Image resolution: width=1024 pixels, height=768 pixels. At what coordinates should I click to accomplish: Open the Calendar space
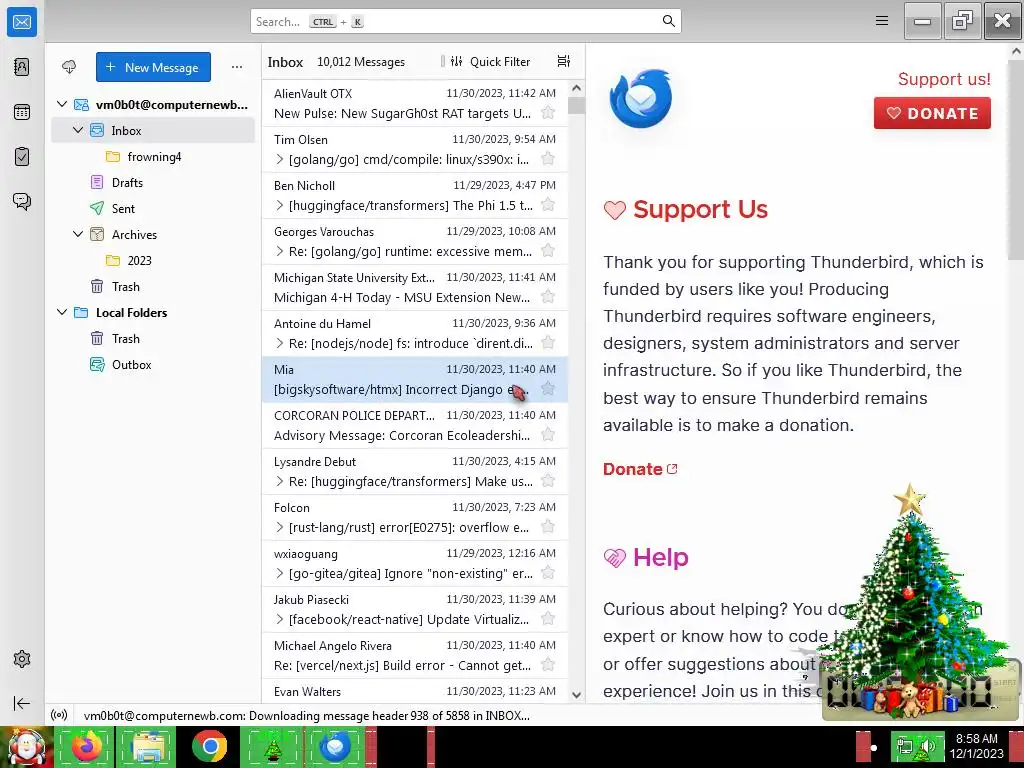22,112
